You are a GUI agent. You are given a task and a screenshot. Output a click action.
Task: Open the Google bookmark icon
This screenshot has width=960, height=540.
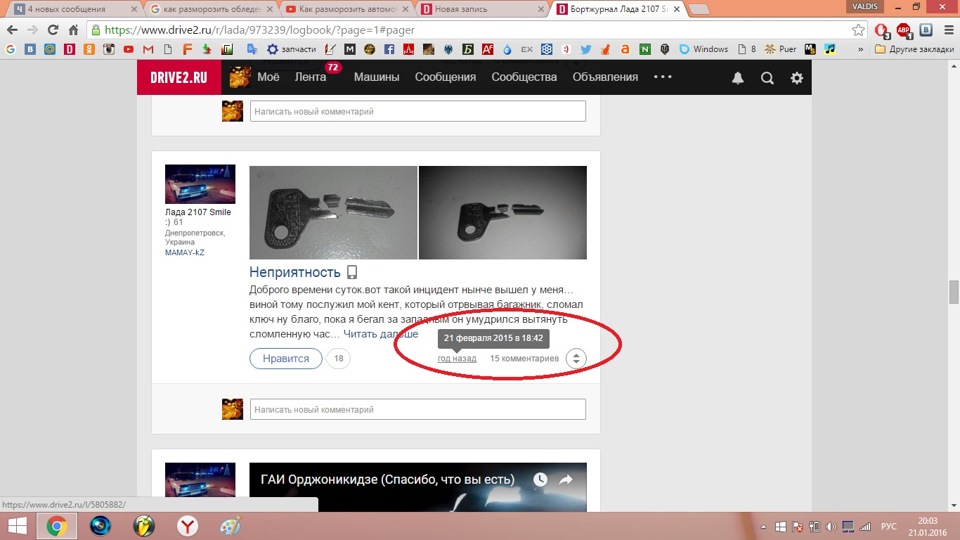pos(10,49)
